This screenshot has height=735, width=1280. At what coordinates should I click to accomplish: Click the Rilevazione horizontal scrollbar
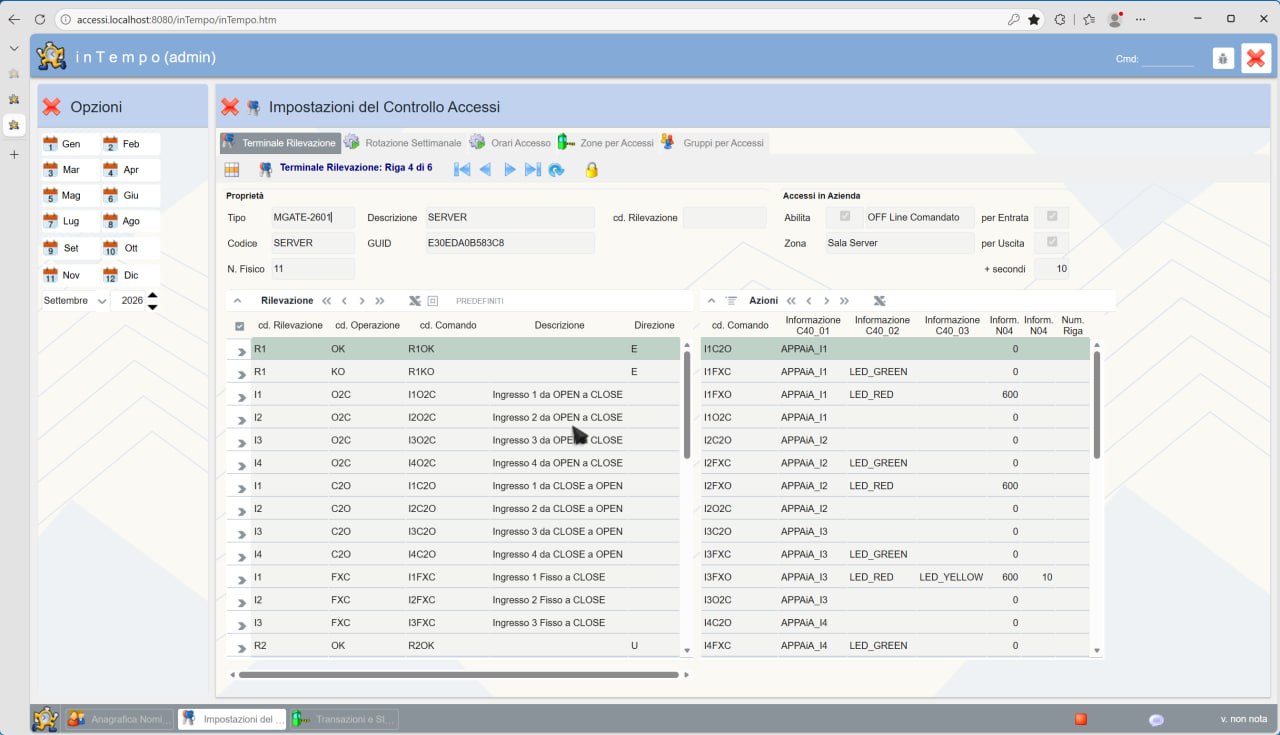point(458,675)
